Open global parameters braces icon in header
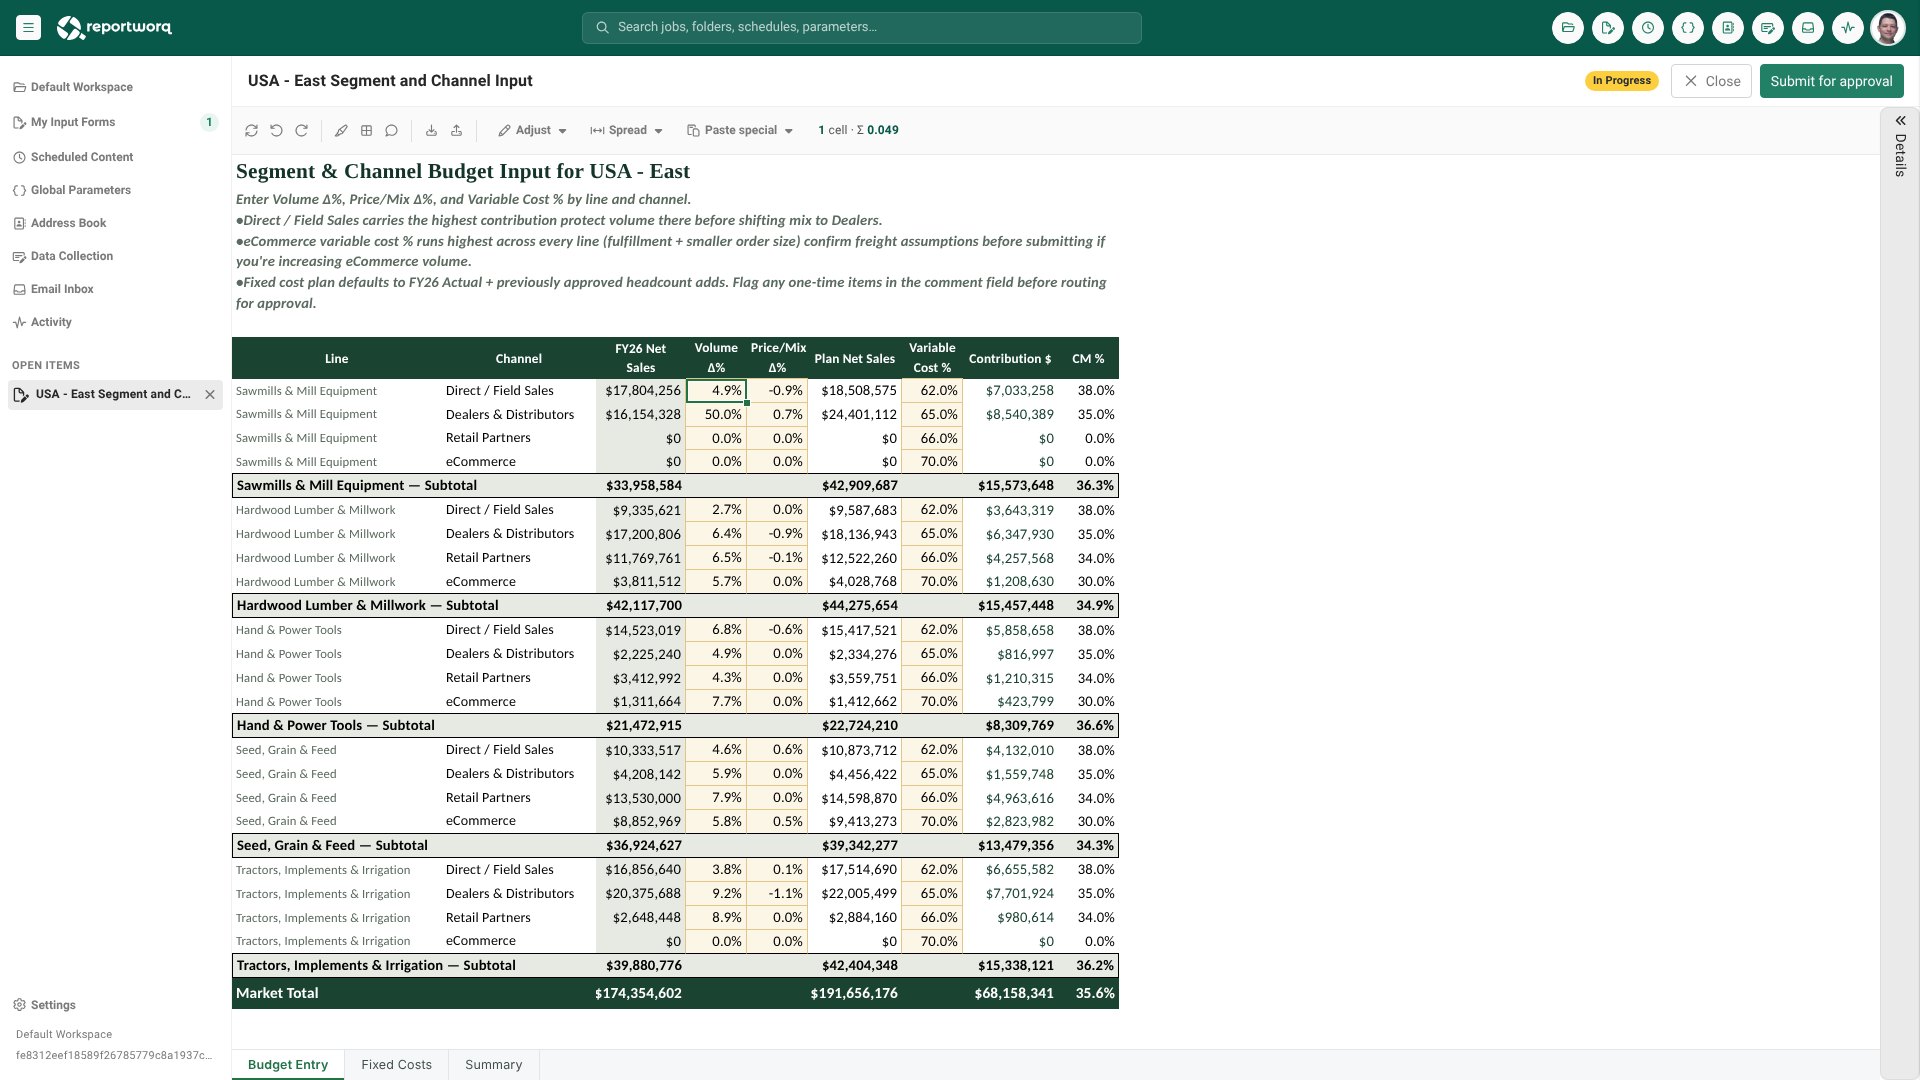The height and width of the screenshot is (1080, 1920). 1688,28
